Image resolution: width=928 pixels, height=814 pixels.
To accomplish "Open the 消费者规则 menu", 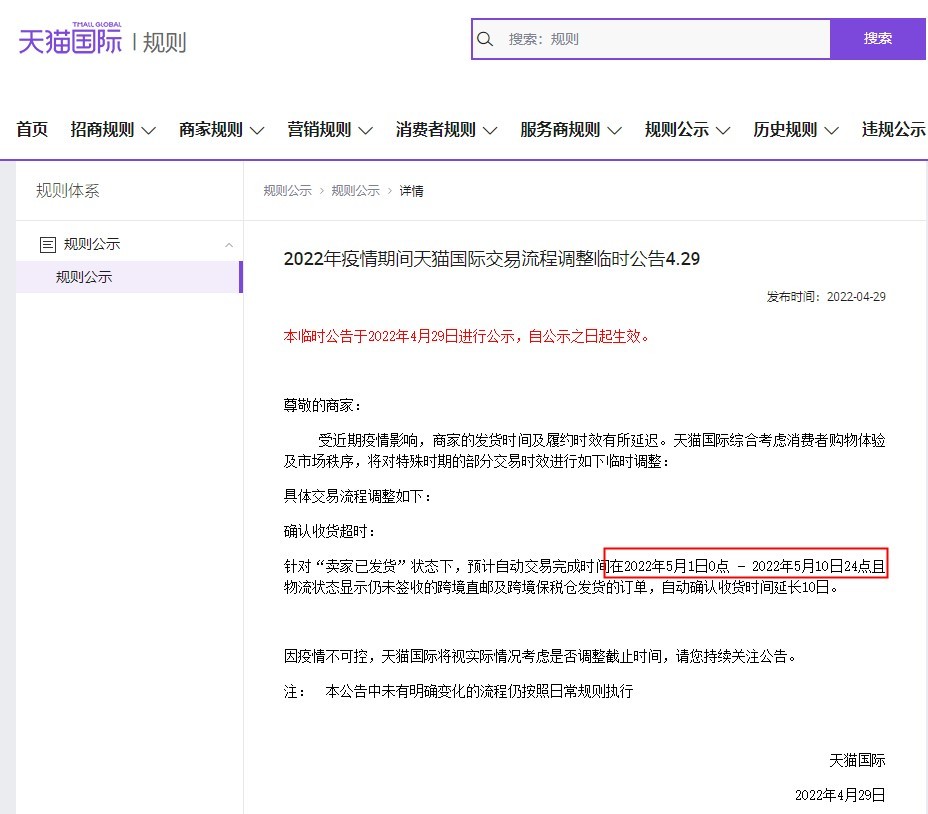I will [x=446, y=129].
